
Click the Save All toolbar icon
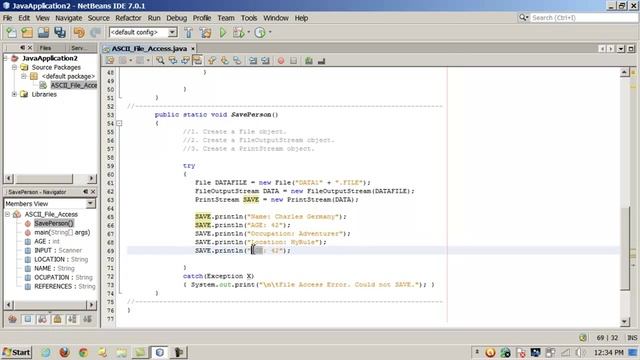(60, 32)
